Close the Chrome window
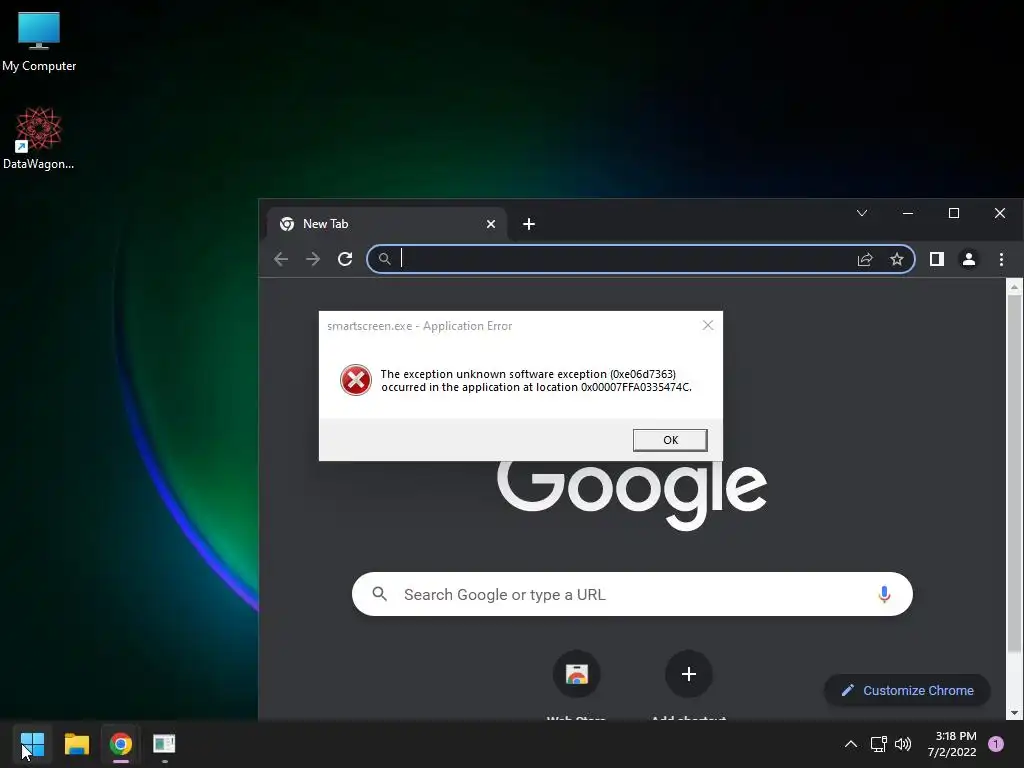Image resolution: width=1024 pixels, height=768 pixels. [x=1000, y=213]
